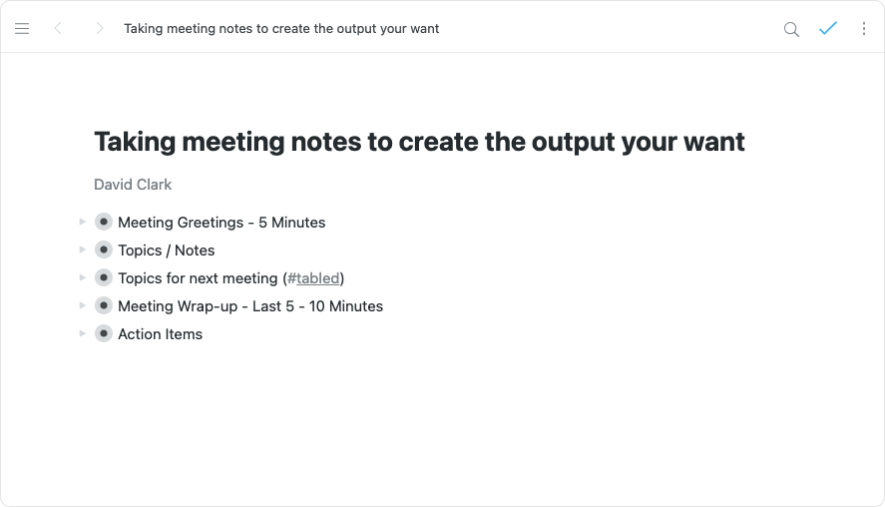Click the Meeting Wrap-up bullet dot
The width and height of the screenshot is (885, 507).
coord(104,306)
